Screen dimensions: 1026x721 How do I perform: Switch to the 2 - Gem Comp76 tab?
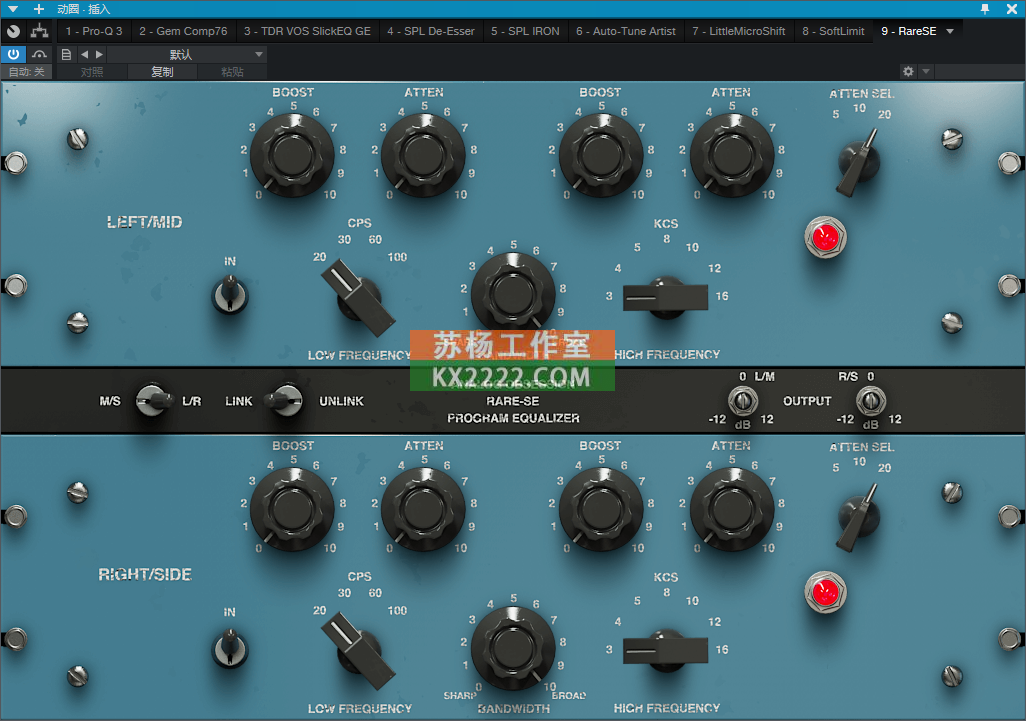183,31
